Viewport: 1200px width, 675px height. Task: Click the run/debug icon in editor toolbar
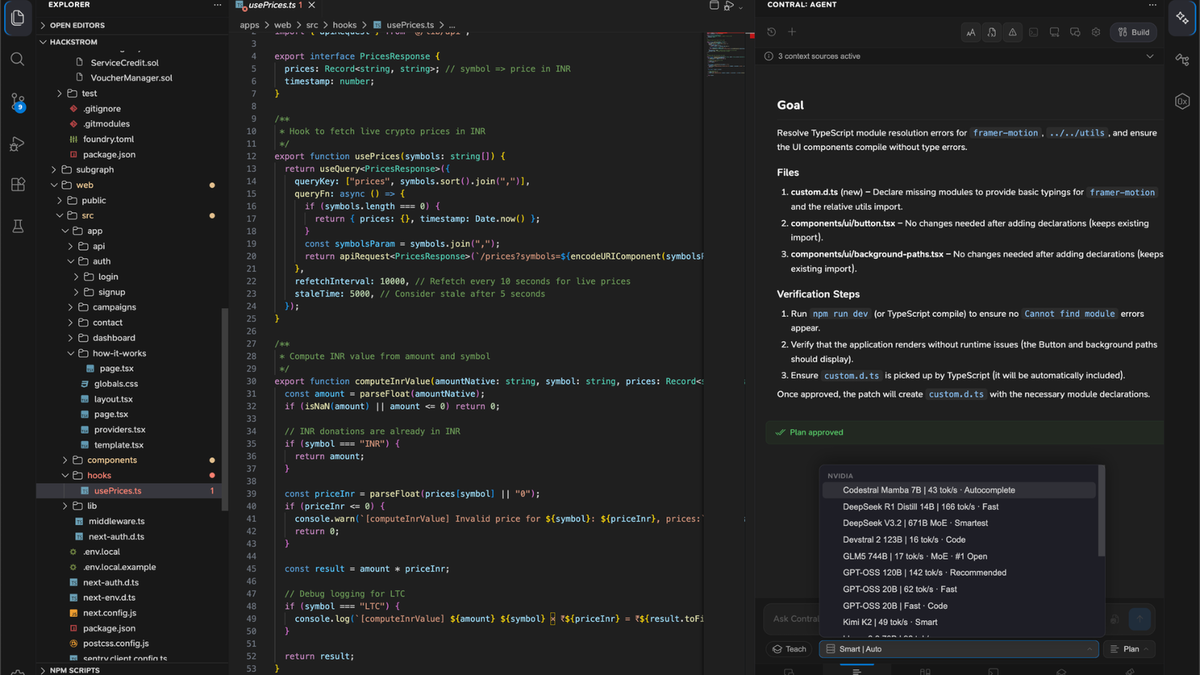(729, 6)
